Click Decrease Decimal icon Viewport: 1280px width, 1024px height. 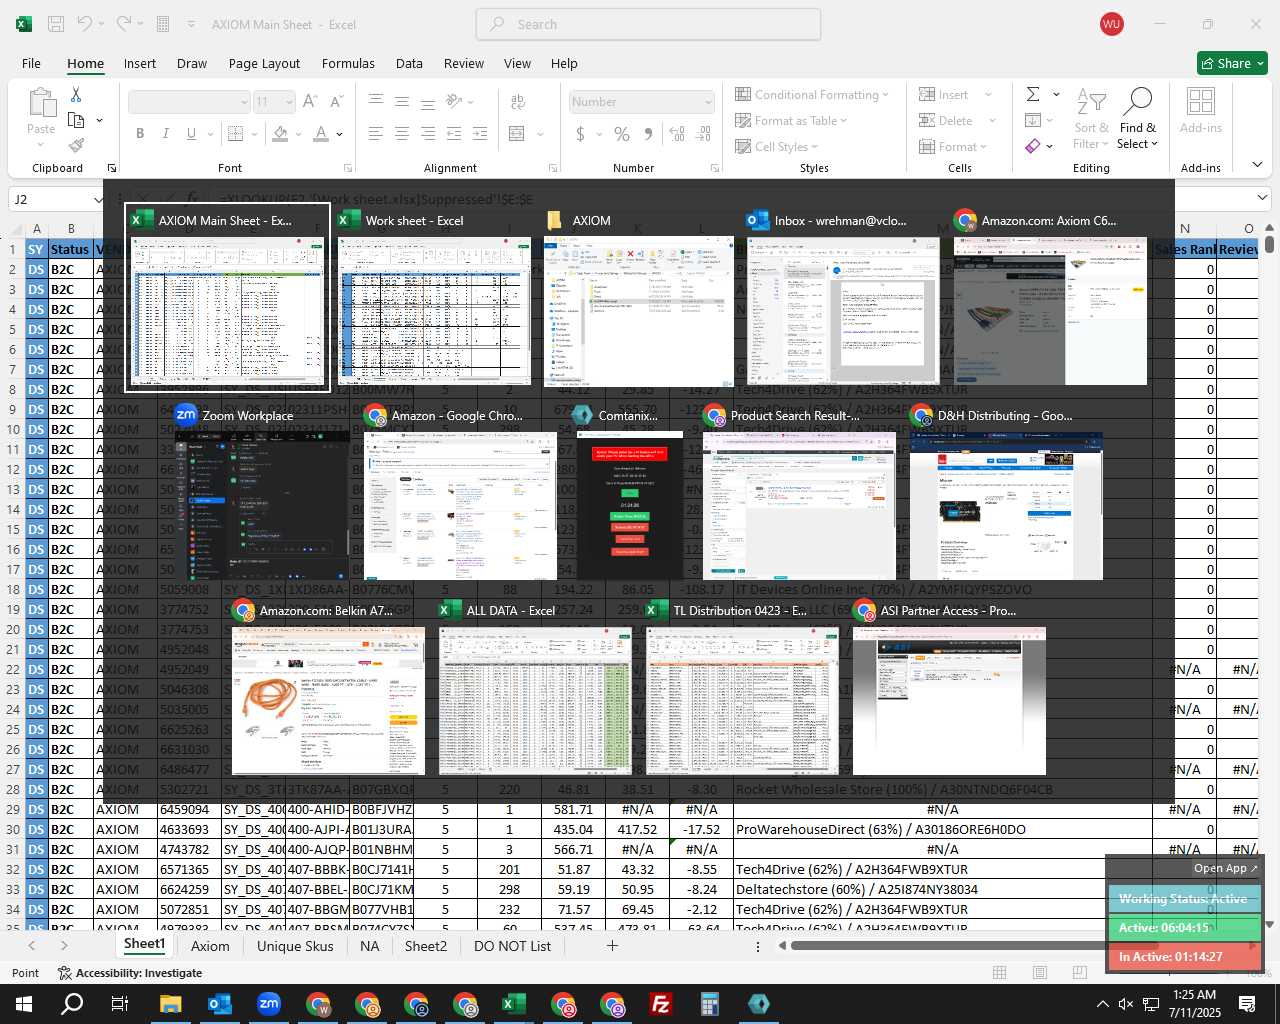[x=704, y=133]
